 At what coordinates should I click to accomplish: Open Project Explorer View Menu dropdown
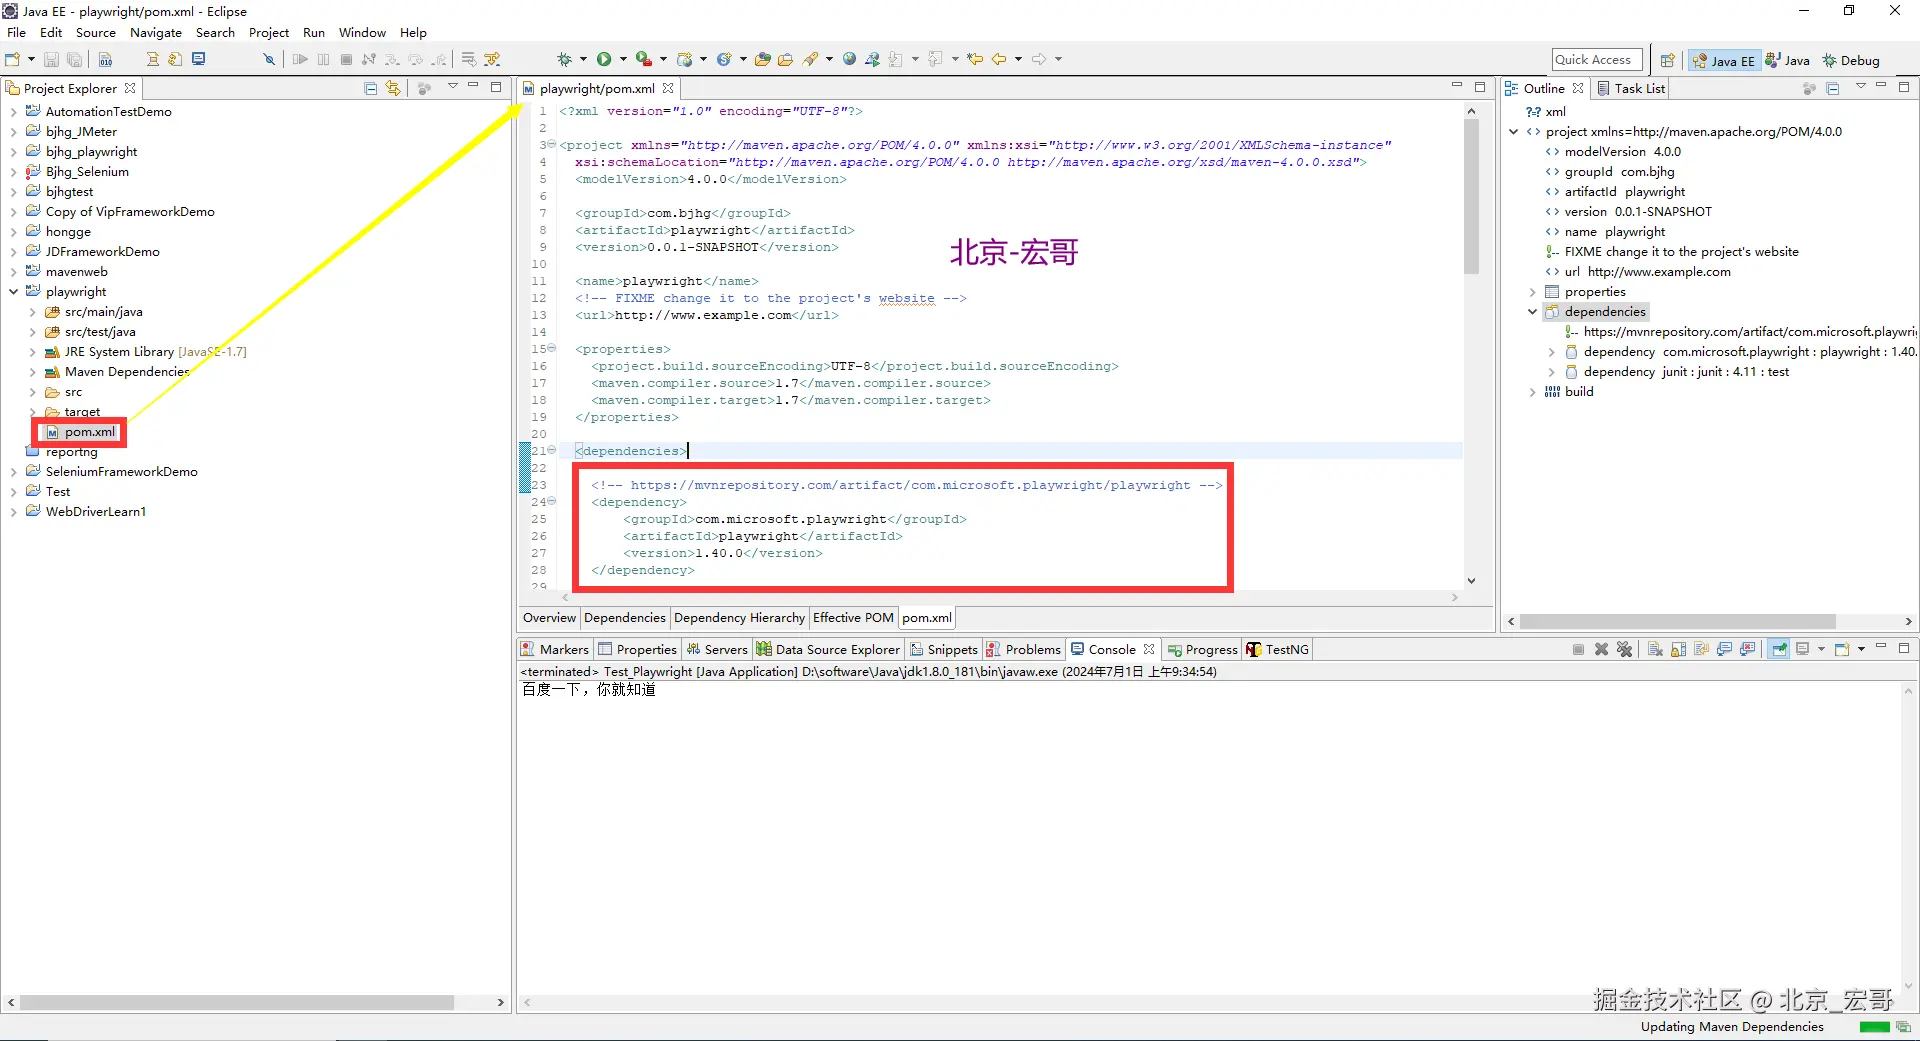pyautogui.click(x=452, y=86)
